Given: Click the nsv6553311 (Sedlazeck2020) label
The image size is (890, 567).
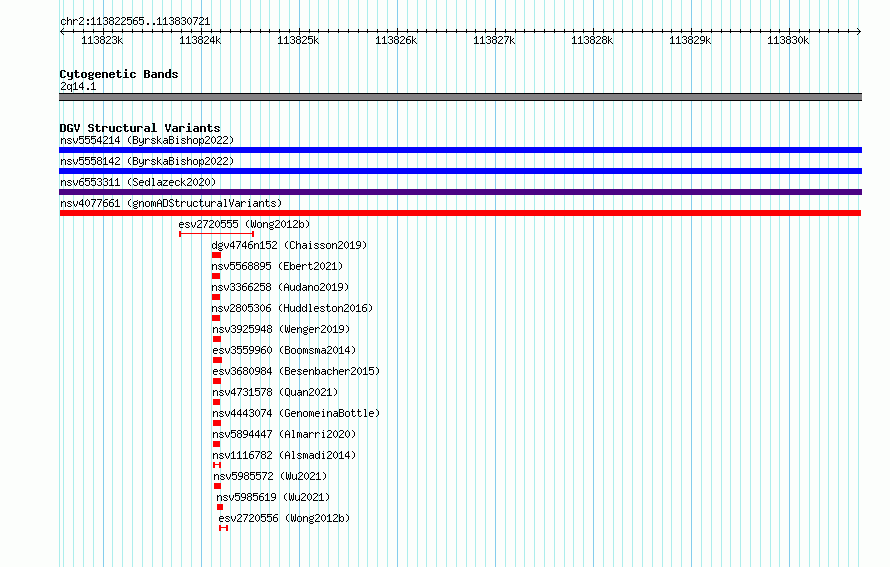Looking at the screenshot, I should 138,182.
